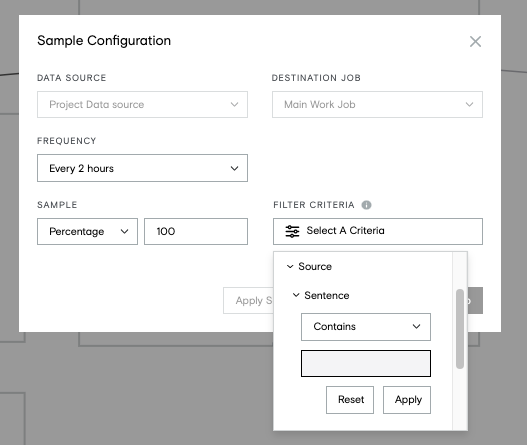Open the Destination Job dropdown
Viewport: 527px width, 445px height.
pos(377,105)
